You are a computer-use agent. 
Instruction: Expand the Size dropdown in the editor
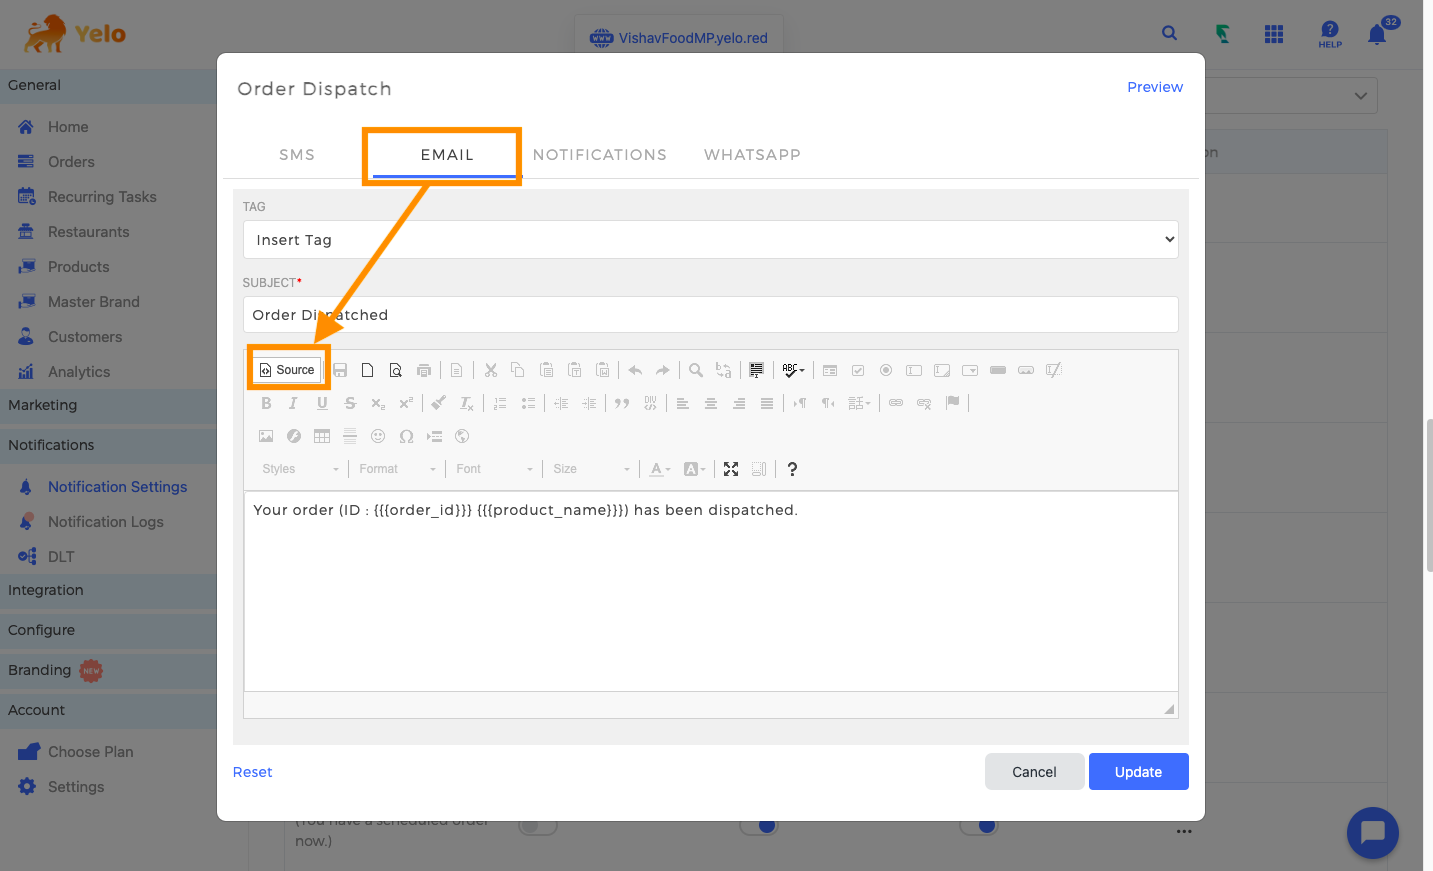click(x=592, y=469)
